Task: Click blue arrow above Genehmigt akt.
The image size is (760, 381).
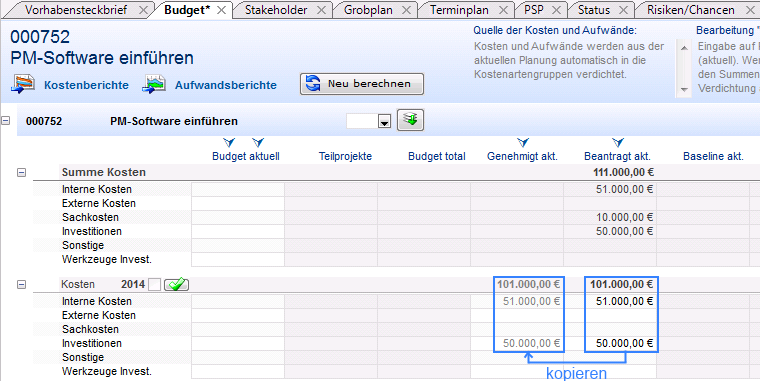Action: [x=522, y=143]
